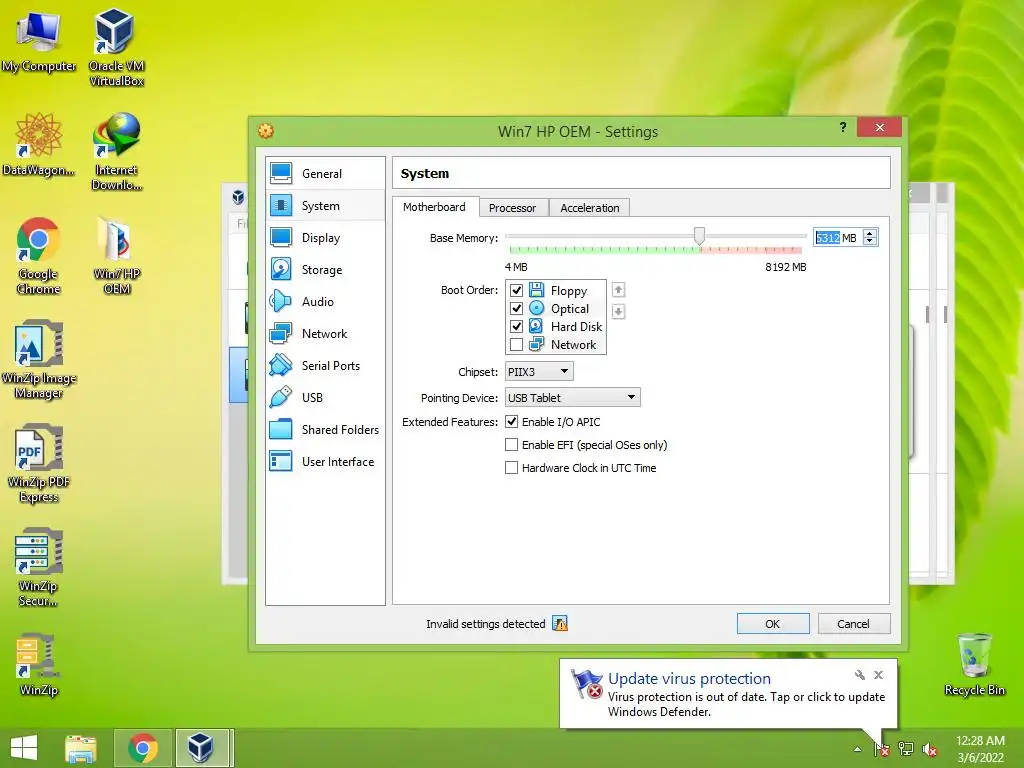Screen dimensions: 1024x768
Task: Click the help question mark button
Action: point(843,127)
